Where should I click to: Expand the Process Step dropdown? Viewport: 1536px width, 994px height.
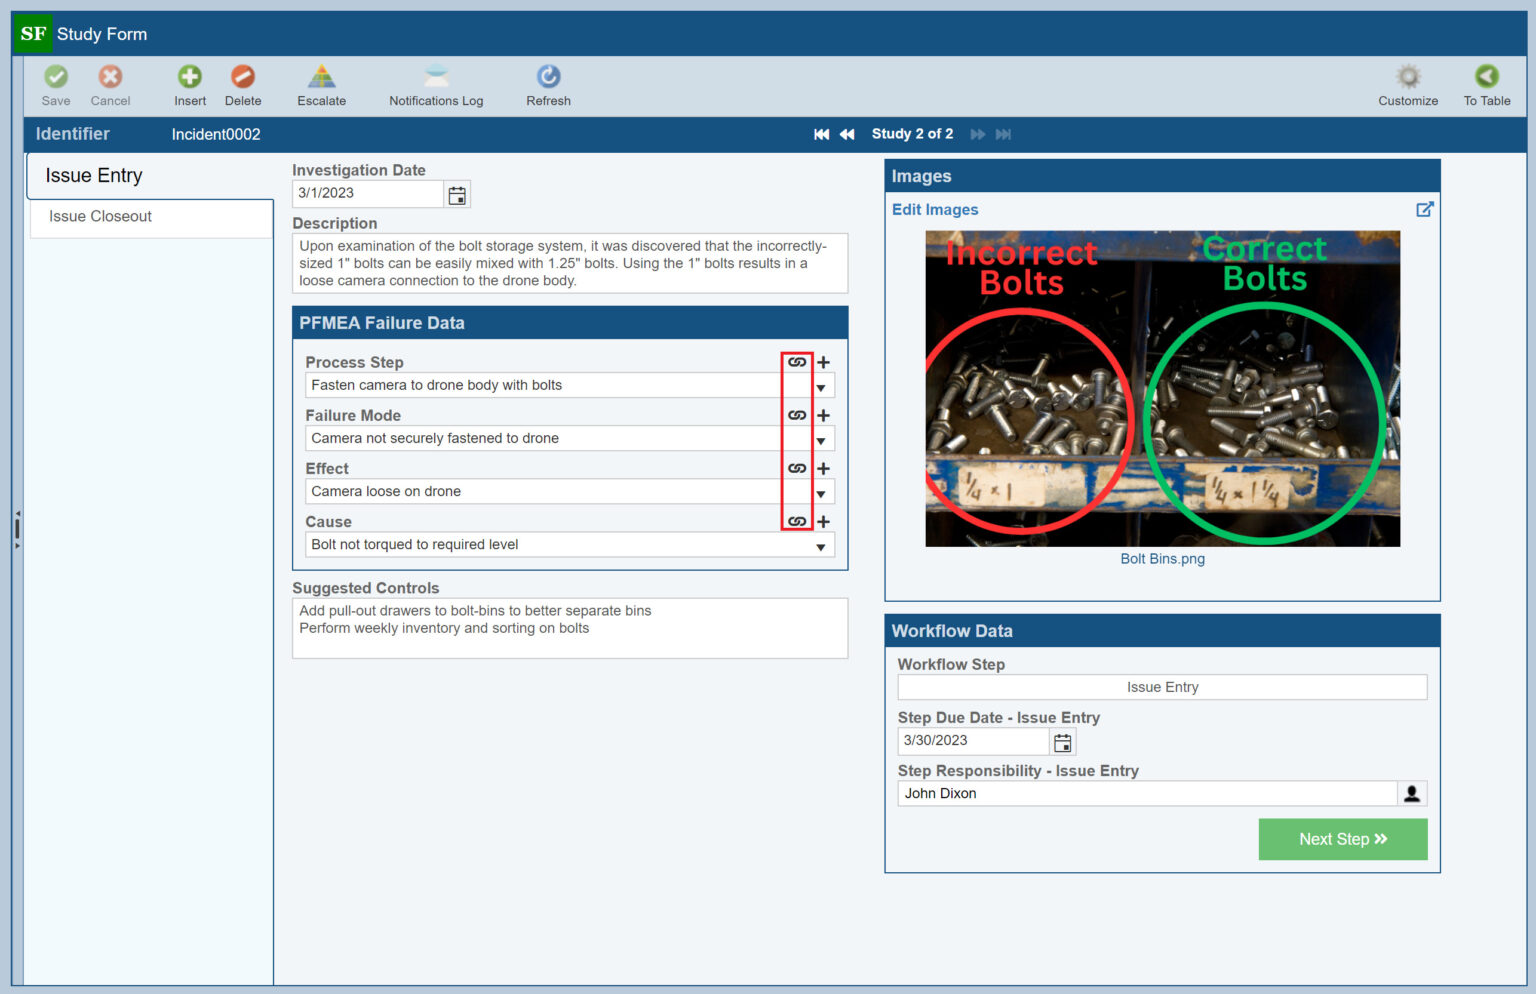821,387
